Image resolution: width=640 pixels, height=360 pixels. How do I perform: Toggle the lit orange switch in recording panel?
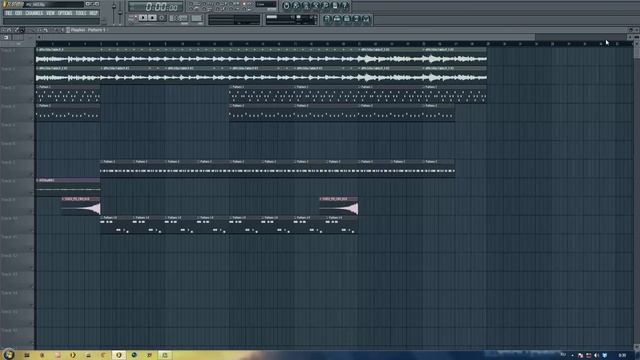pos(244,4)
